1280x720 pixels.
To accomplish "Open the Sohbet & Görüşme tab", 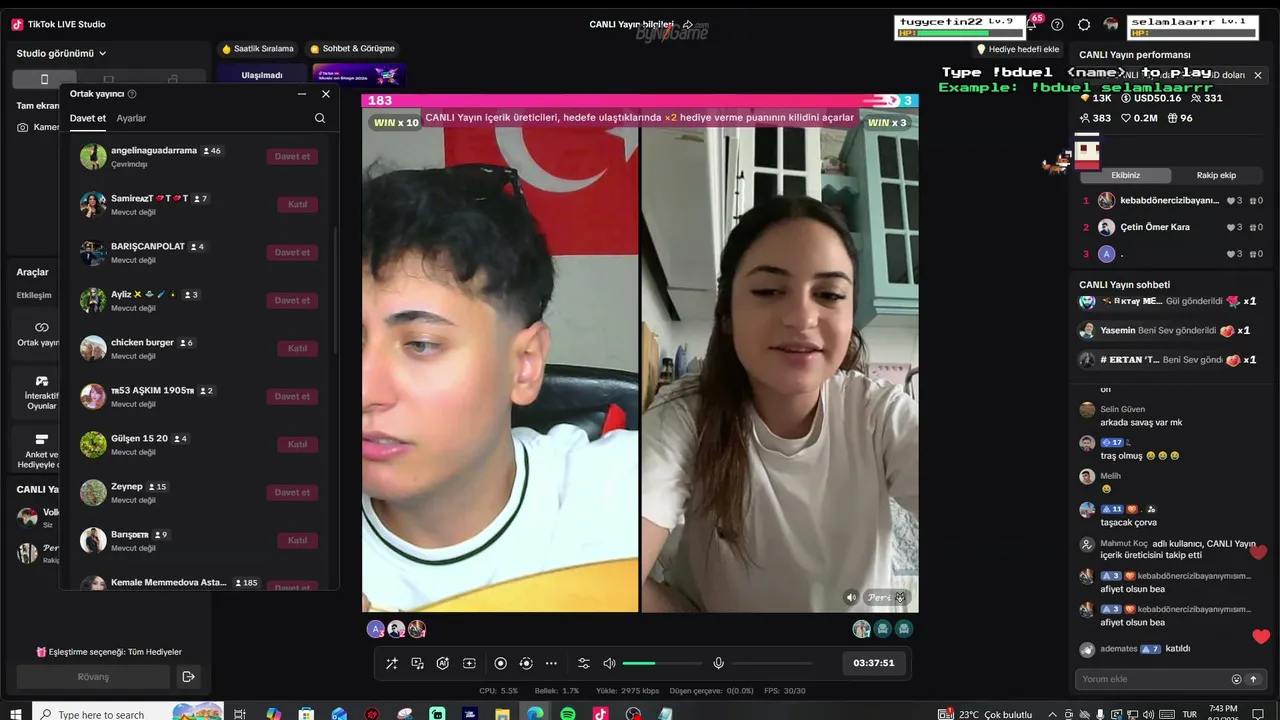I will 352,48.
